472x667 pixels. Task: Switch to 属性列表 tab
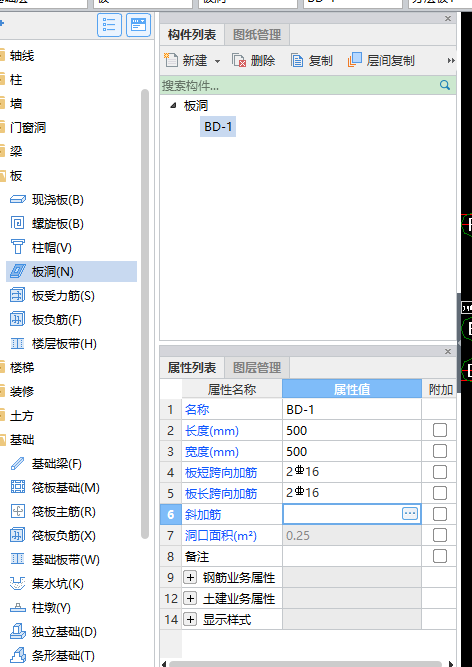(x=192, y=368)
